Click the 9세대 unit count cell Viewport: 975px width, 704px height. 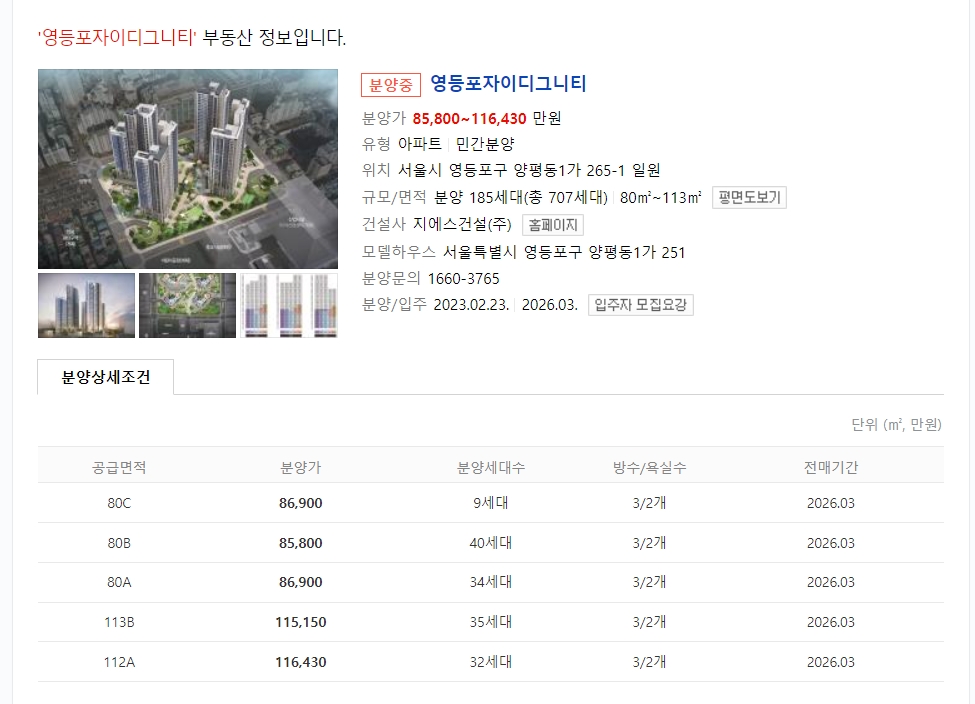coord(491,503)
